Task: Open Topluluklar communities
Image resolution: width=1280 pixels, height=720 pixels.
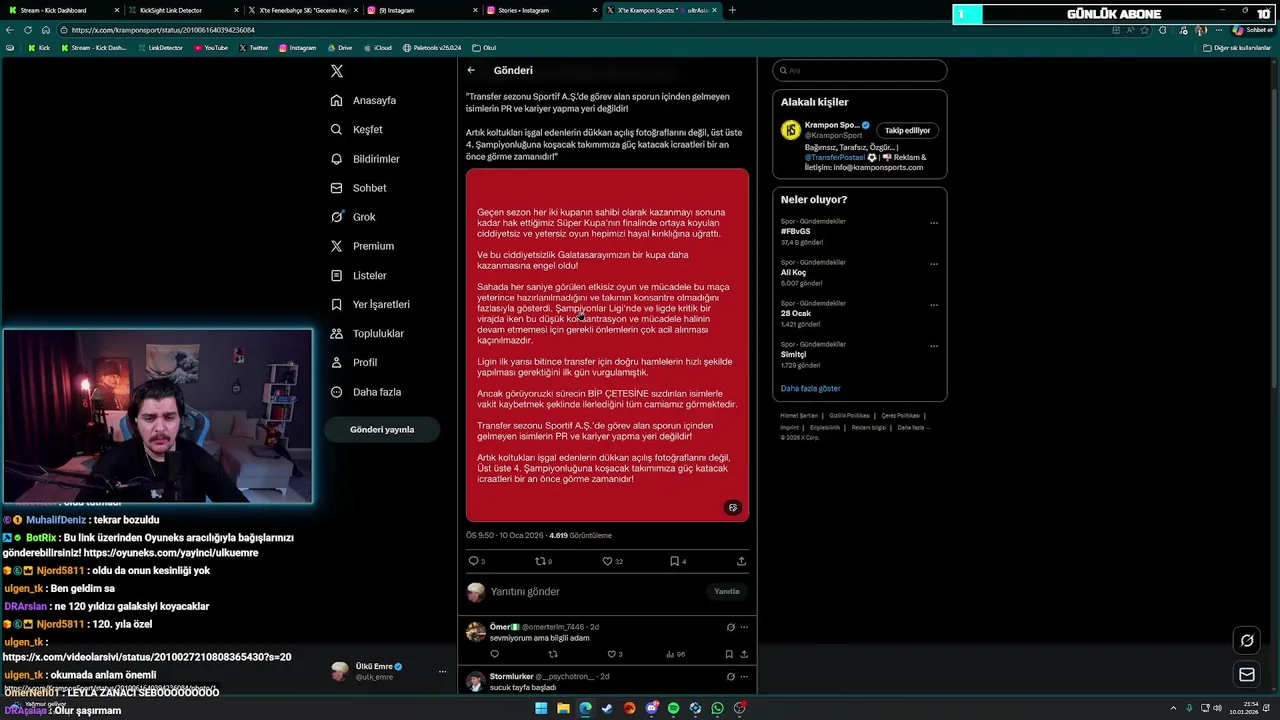Action: (367, 333)
